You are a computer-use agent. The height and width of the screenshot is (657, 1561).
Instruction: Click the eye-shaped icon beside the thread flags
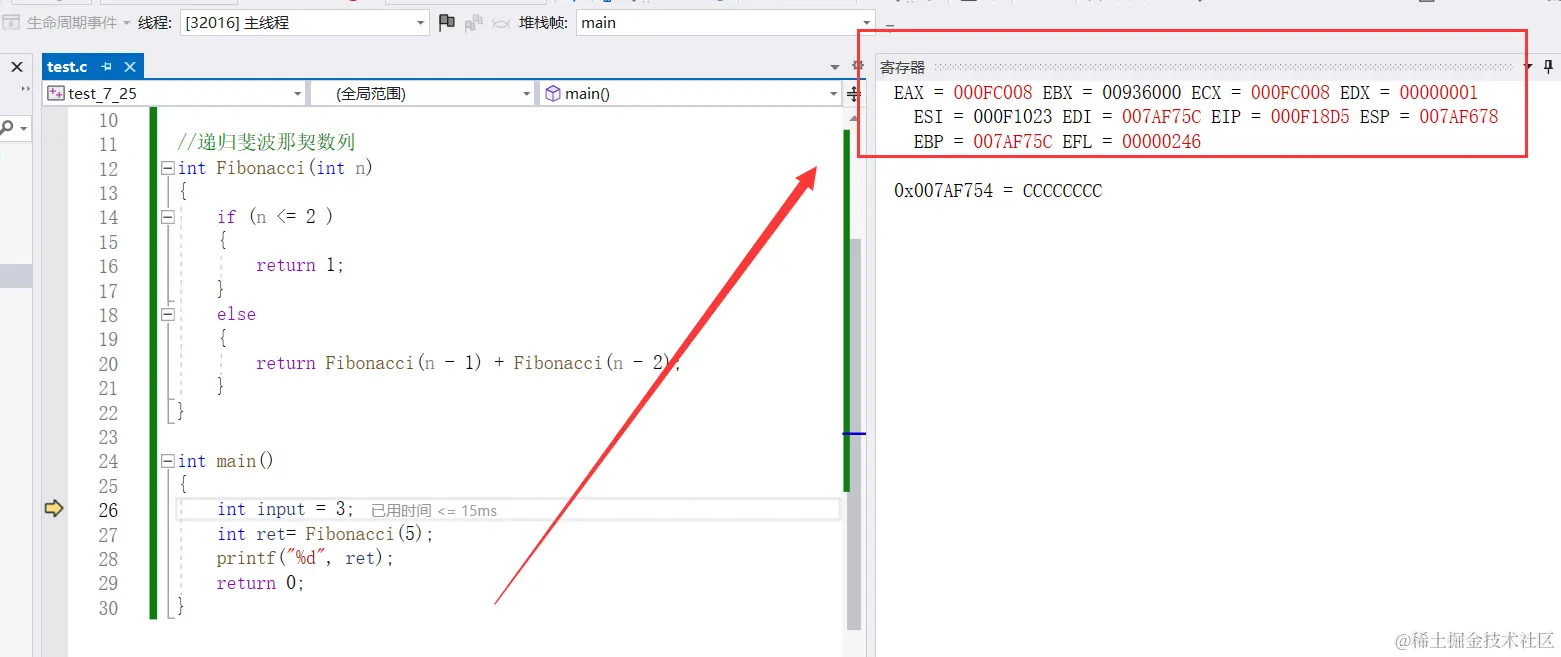tap(502, 22)
